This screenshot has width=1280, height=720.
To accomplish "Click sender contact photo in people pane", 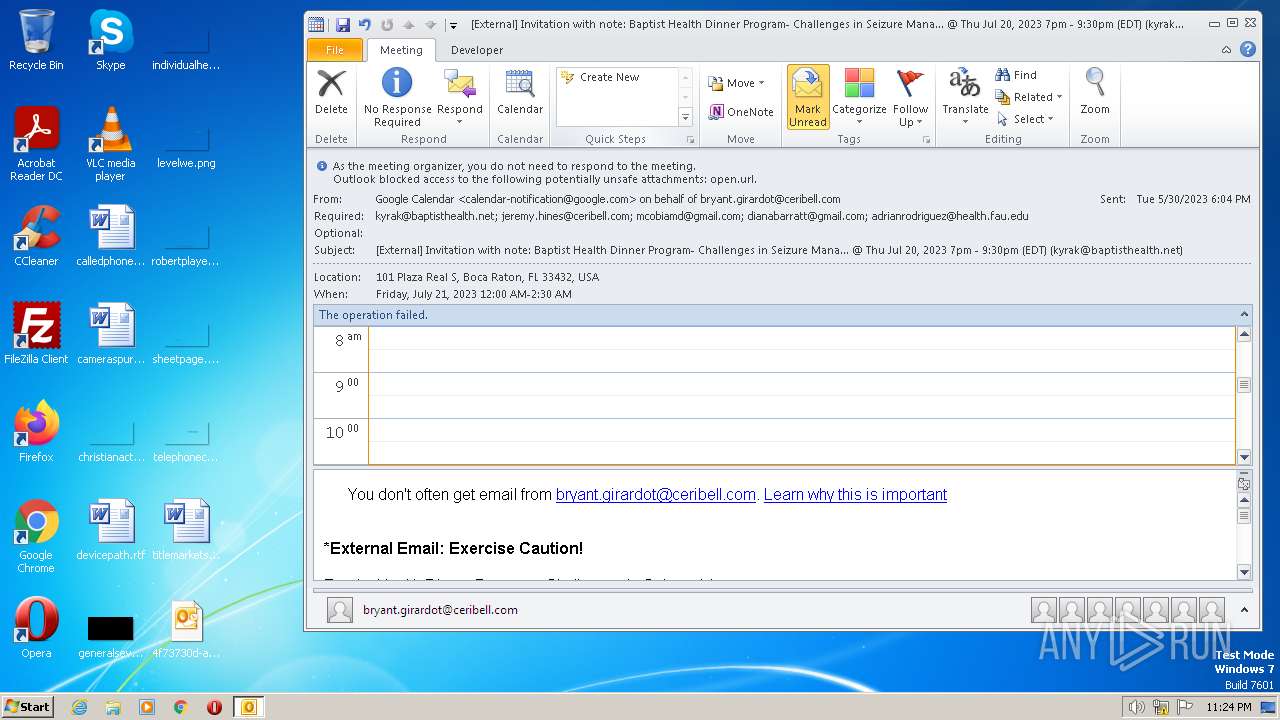I will [340, 610].
